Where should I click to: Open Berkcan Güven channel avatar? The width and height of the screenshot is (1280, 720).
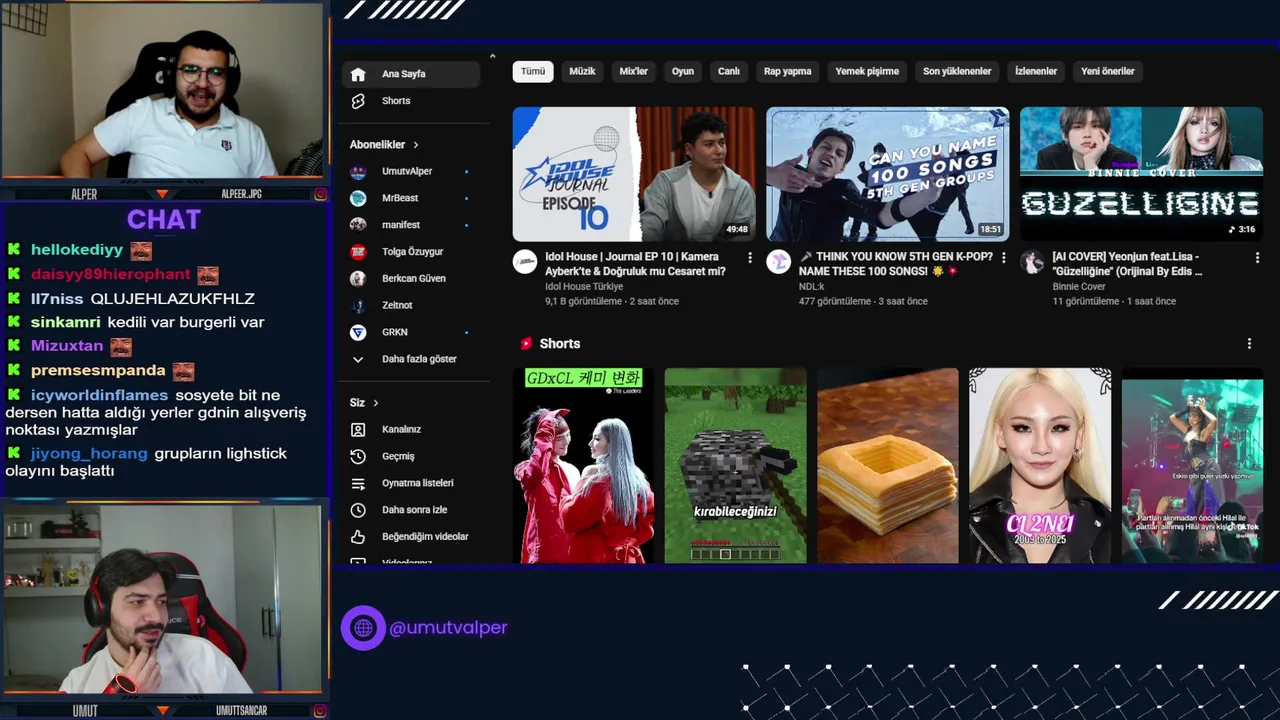click(358, 278)
